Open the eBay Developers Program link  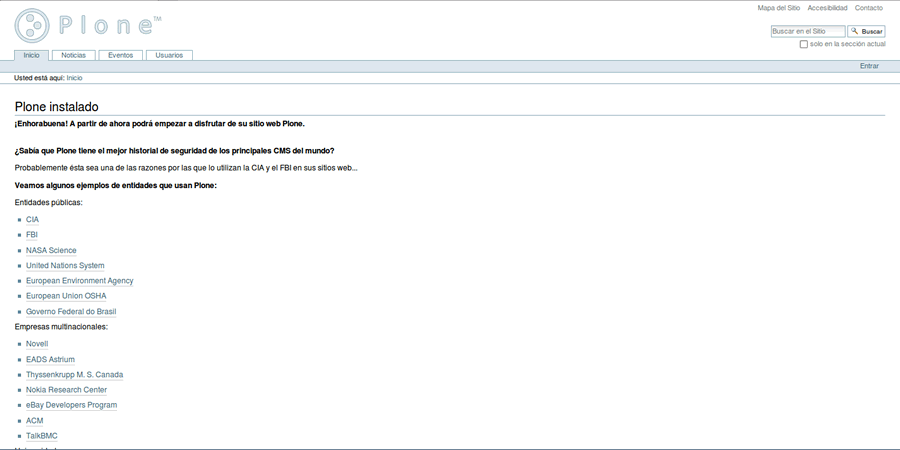point(71,405)
